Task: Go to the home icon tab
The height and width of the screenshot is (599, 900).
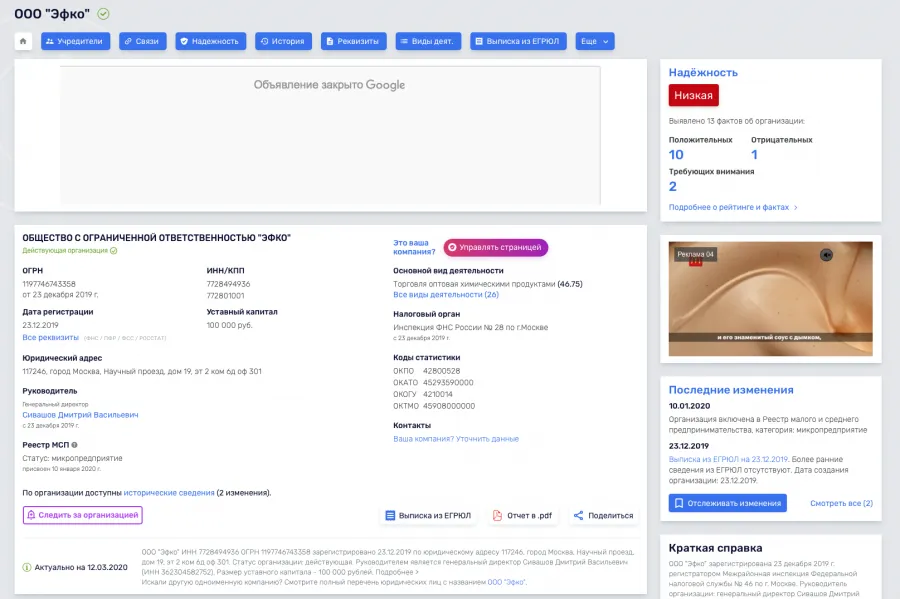Action: (23, 41)
